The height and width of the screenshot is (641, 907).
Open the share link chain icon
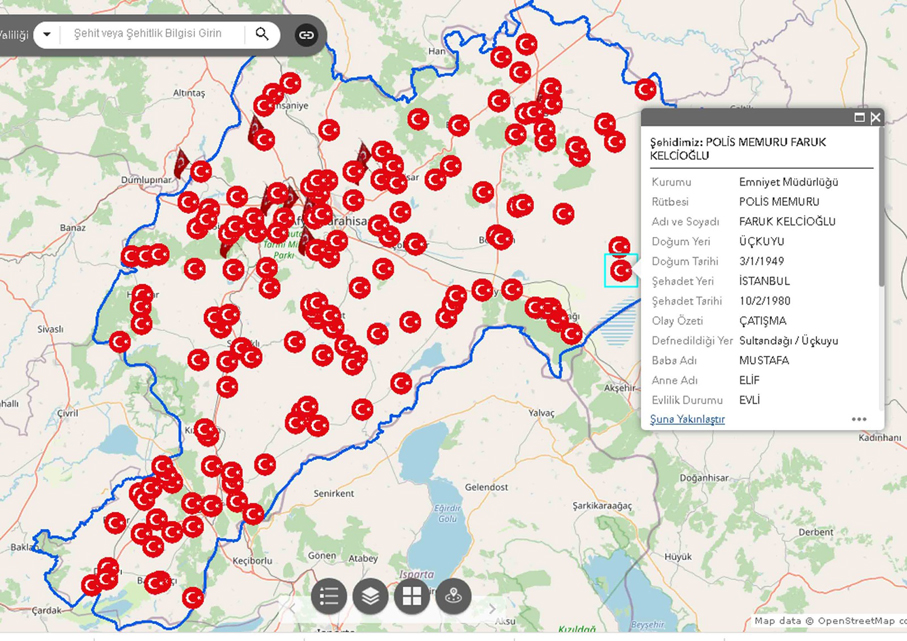click(306, 35)
